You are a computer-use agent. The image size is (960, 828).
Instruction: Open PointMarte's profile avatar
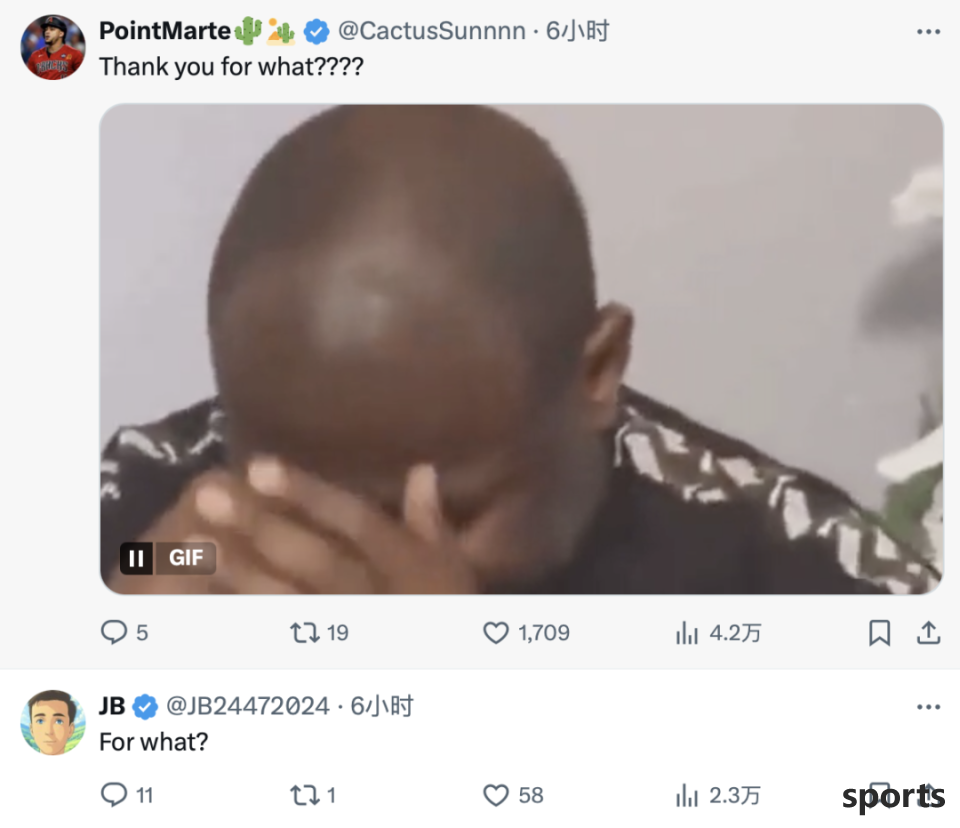pyautogui.click(x=53, y=47)
